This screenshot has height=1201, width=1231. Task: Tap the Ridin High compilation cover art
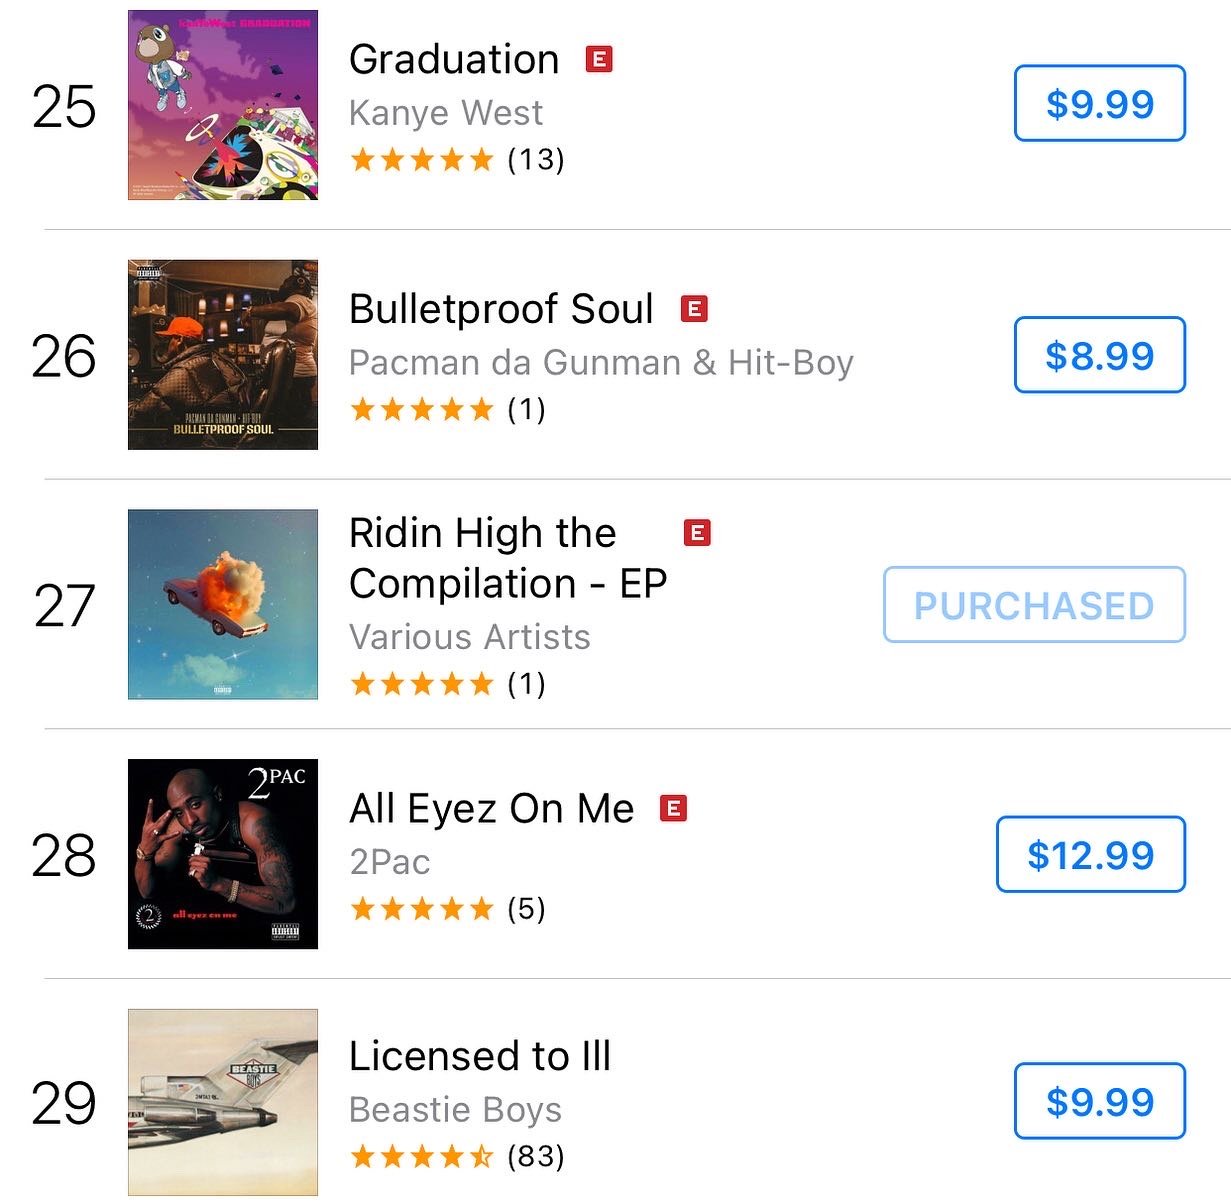(x=223, y=605)
